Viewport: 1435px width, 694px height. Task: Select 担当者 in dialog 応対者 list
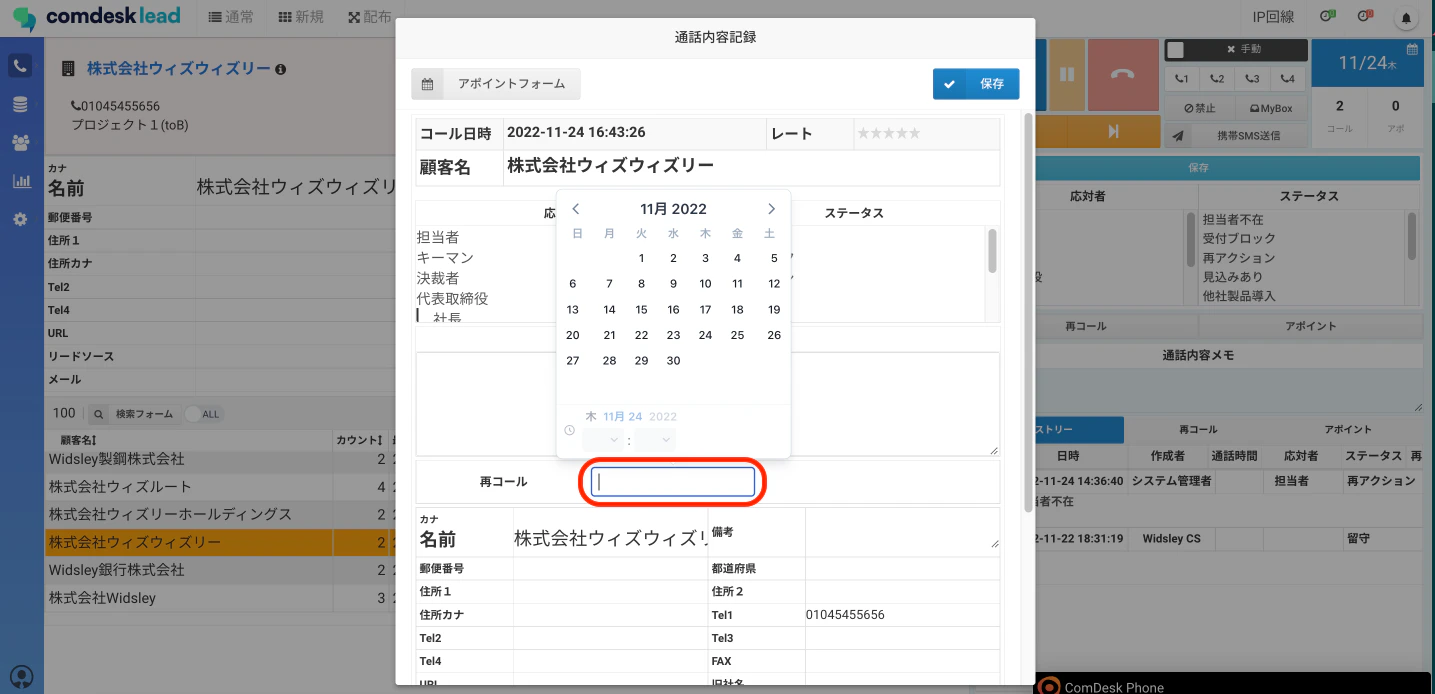click(438, 238)
